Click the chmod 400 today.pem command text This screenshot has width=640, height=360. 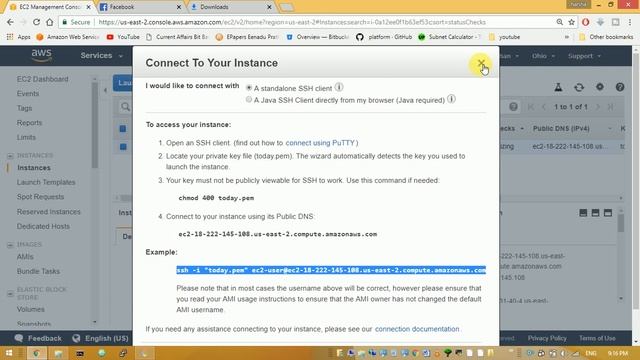tap(216, 198)
